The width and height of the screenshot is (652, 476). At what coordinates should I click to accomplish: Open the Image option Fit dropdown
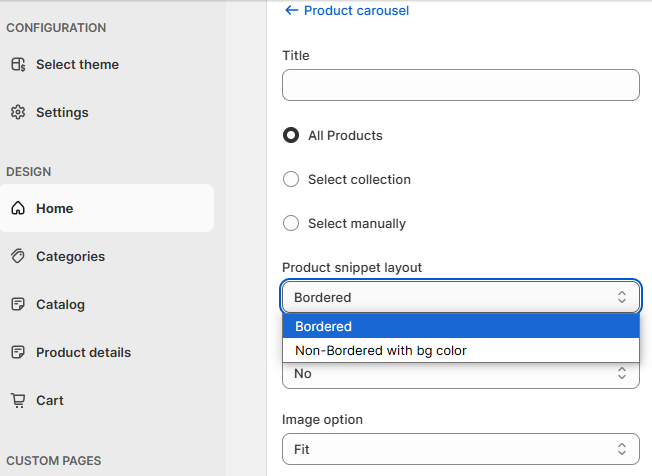[461, 449]
